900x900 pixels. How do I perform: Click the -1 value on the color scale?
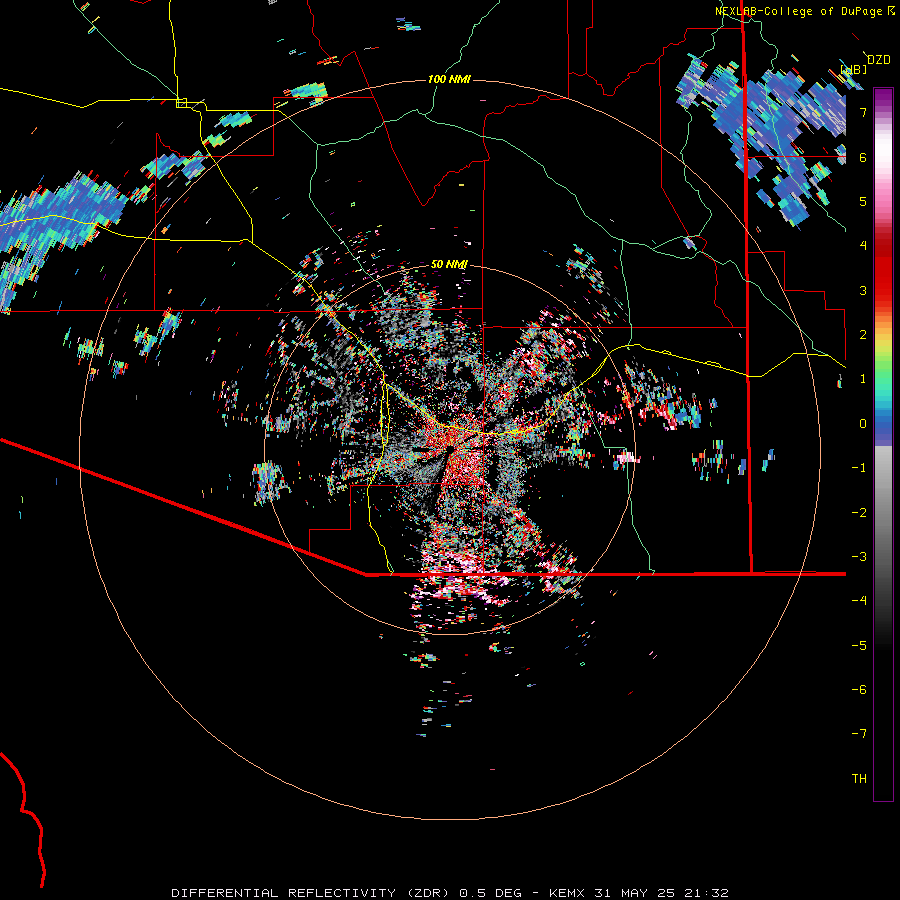[859, 468]
